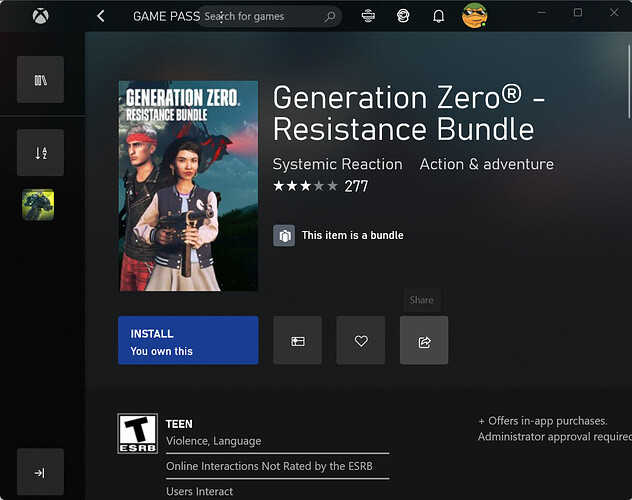Open notifications bell

point(439,16)
